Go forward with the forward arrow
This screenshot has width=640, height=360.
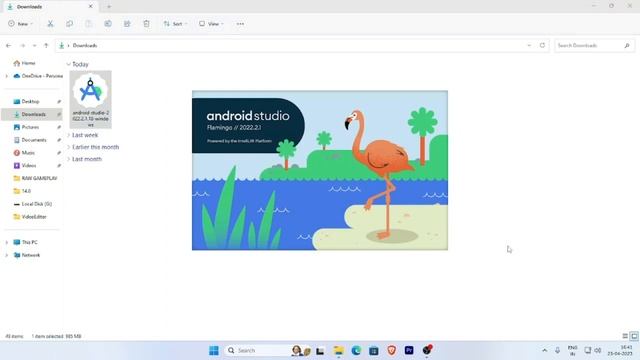pos(22,45)
